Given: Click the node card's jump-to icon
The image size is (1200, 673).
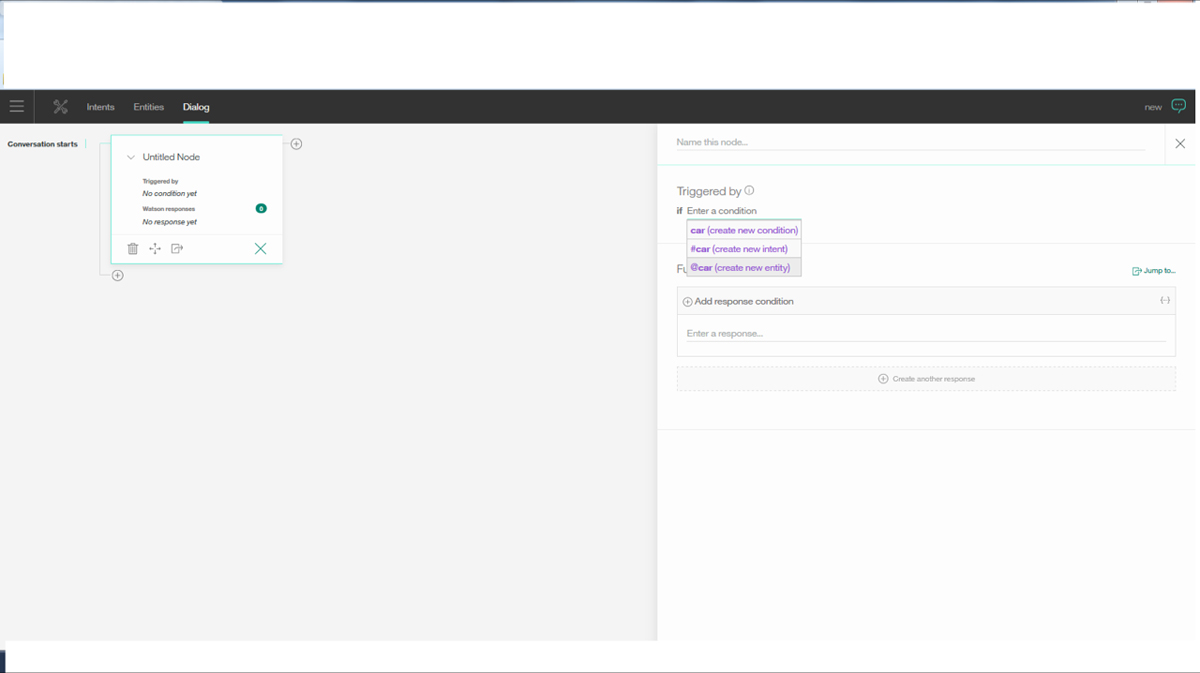Looking at the screenshot, I should (177, 249).
